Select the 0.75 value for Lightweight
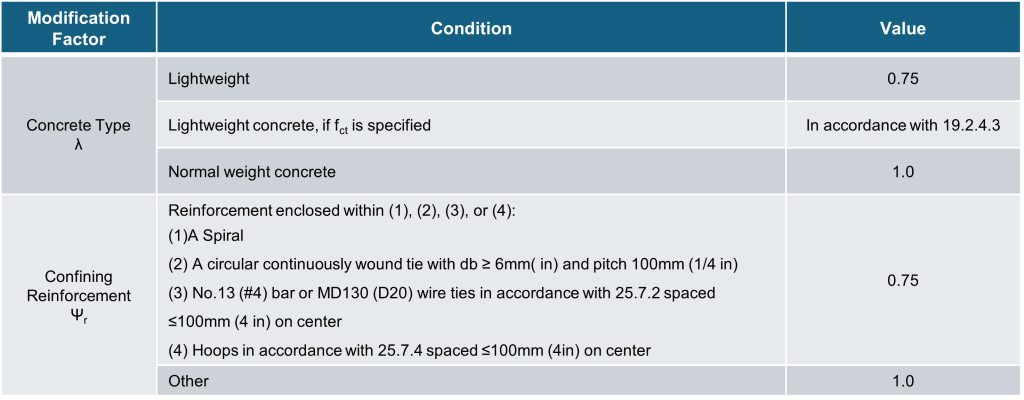Viewport: 1024px width, 400px height. coord(903,79)
